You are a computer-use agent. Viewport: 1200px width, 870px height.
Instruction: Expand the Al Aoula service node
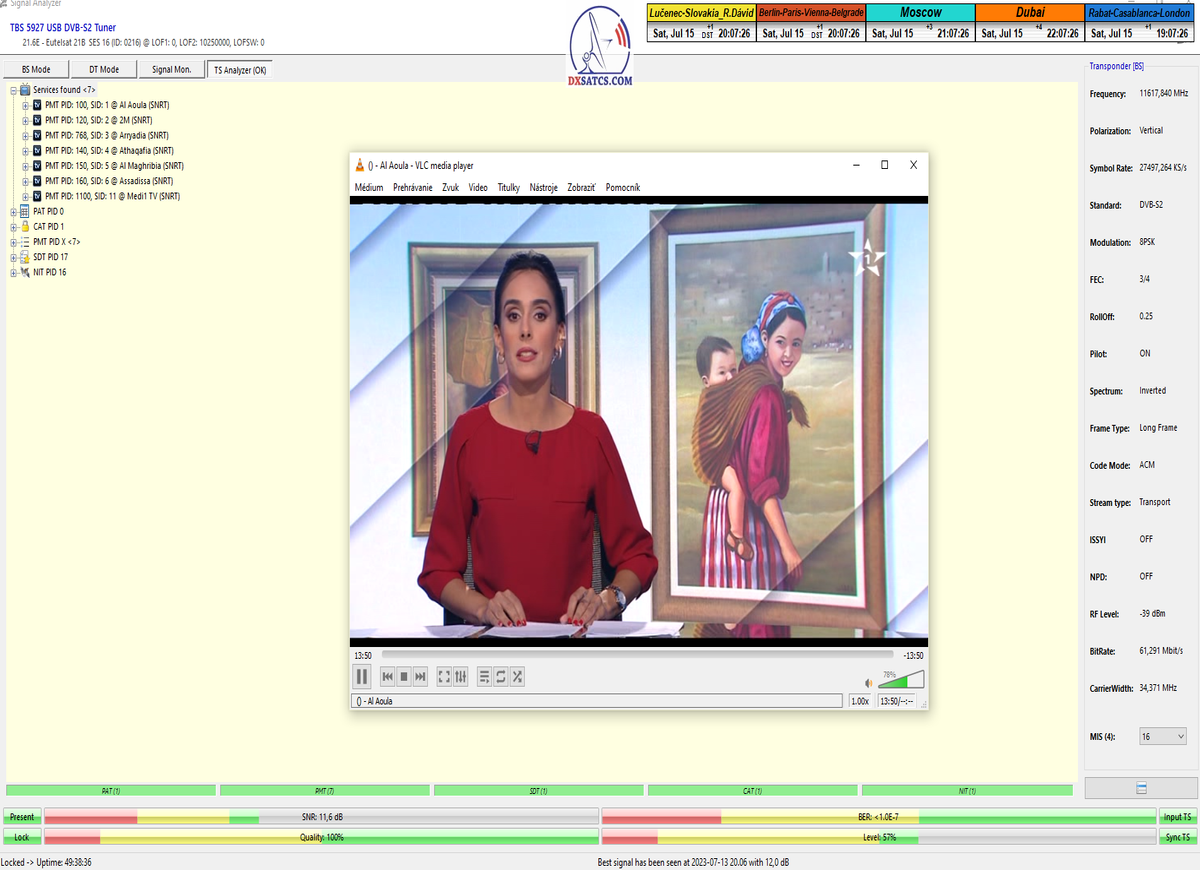pos(25,105)
